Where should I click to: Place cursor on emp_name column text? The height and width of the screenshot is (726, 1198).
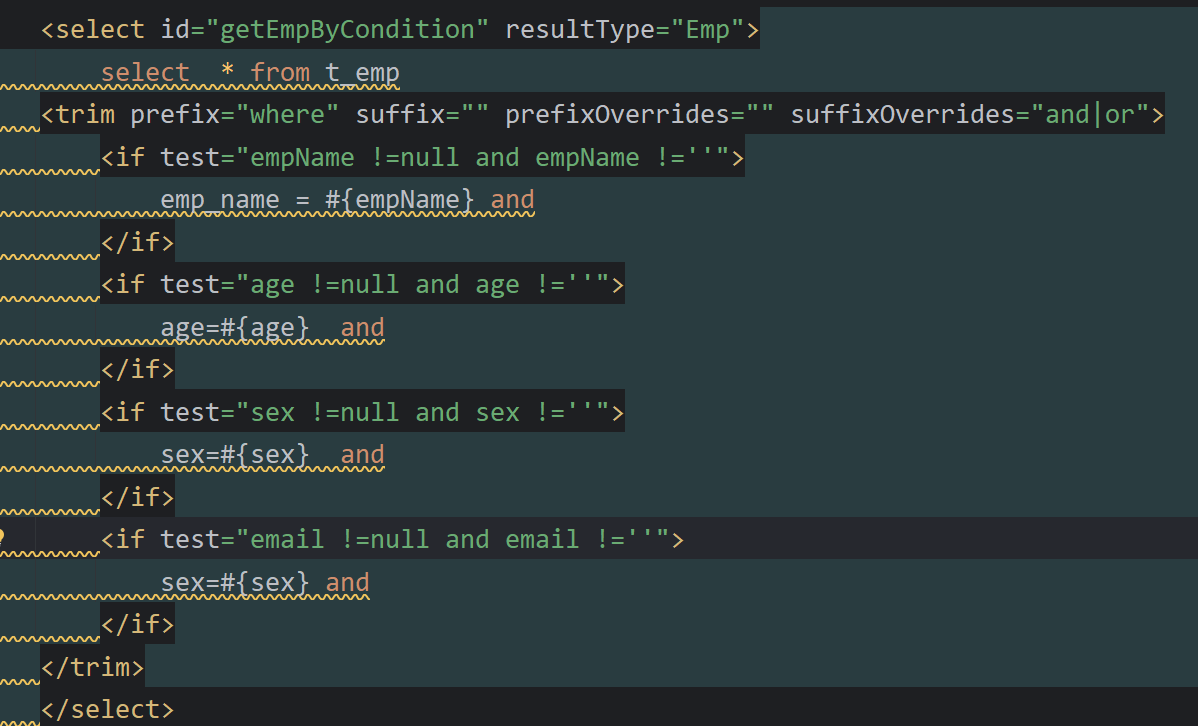click(220, 200)
